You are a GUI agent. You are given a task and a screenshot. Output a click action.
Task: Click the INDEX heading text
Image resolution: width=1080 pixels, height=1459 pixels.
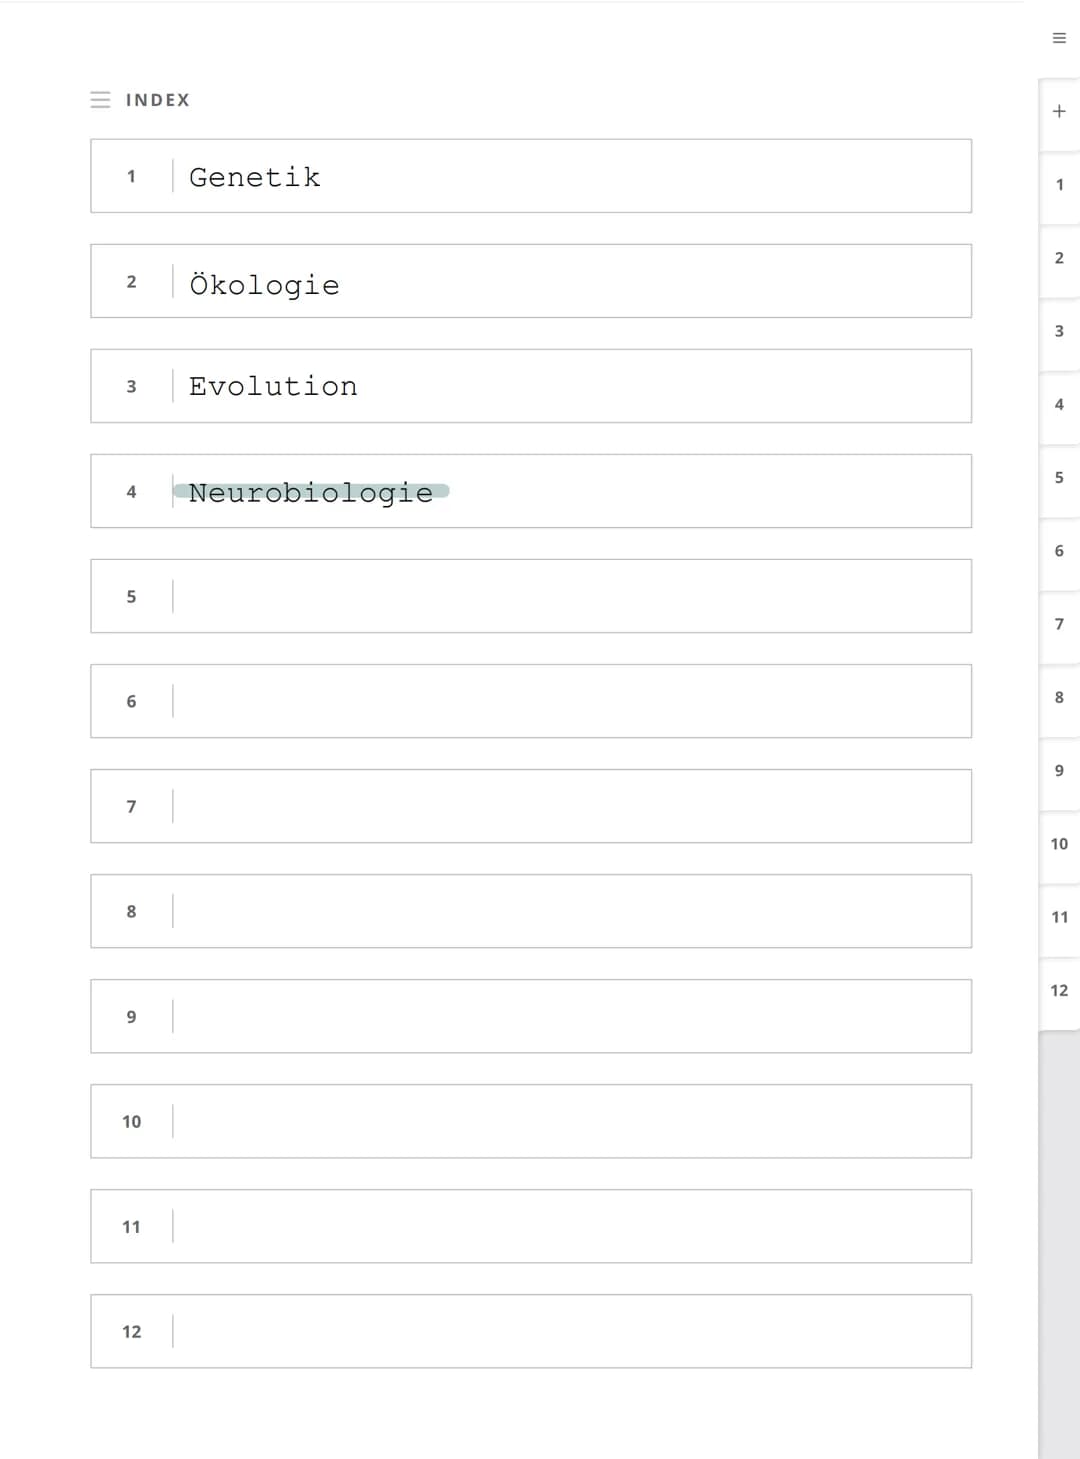point(157,100)
